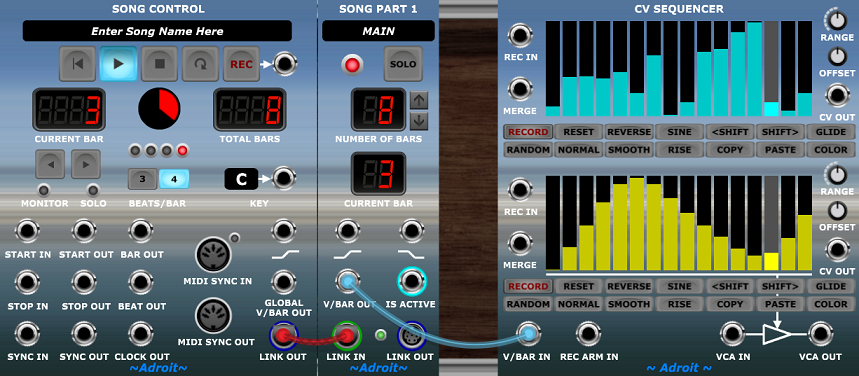
Task: Click the bottom sequencer's REVERSE button
Action: click(x=629, y=286)
